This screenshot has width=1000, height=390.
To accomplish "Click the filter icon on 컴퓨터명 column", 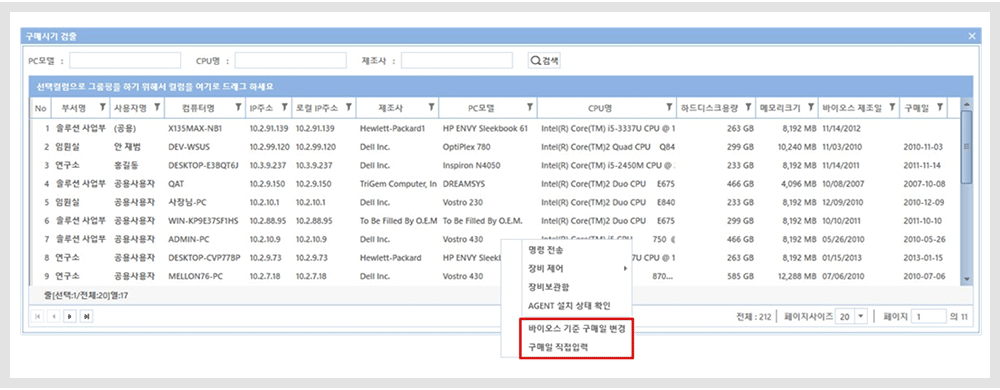I will pyautogui.click(x=239, y=108).
